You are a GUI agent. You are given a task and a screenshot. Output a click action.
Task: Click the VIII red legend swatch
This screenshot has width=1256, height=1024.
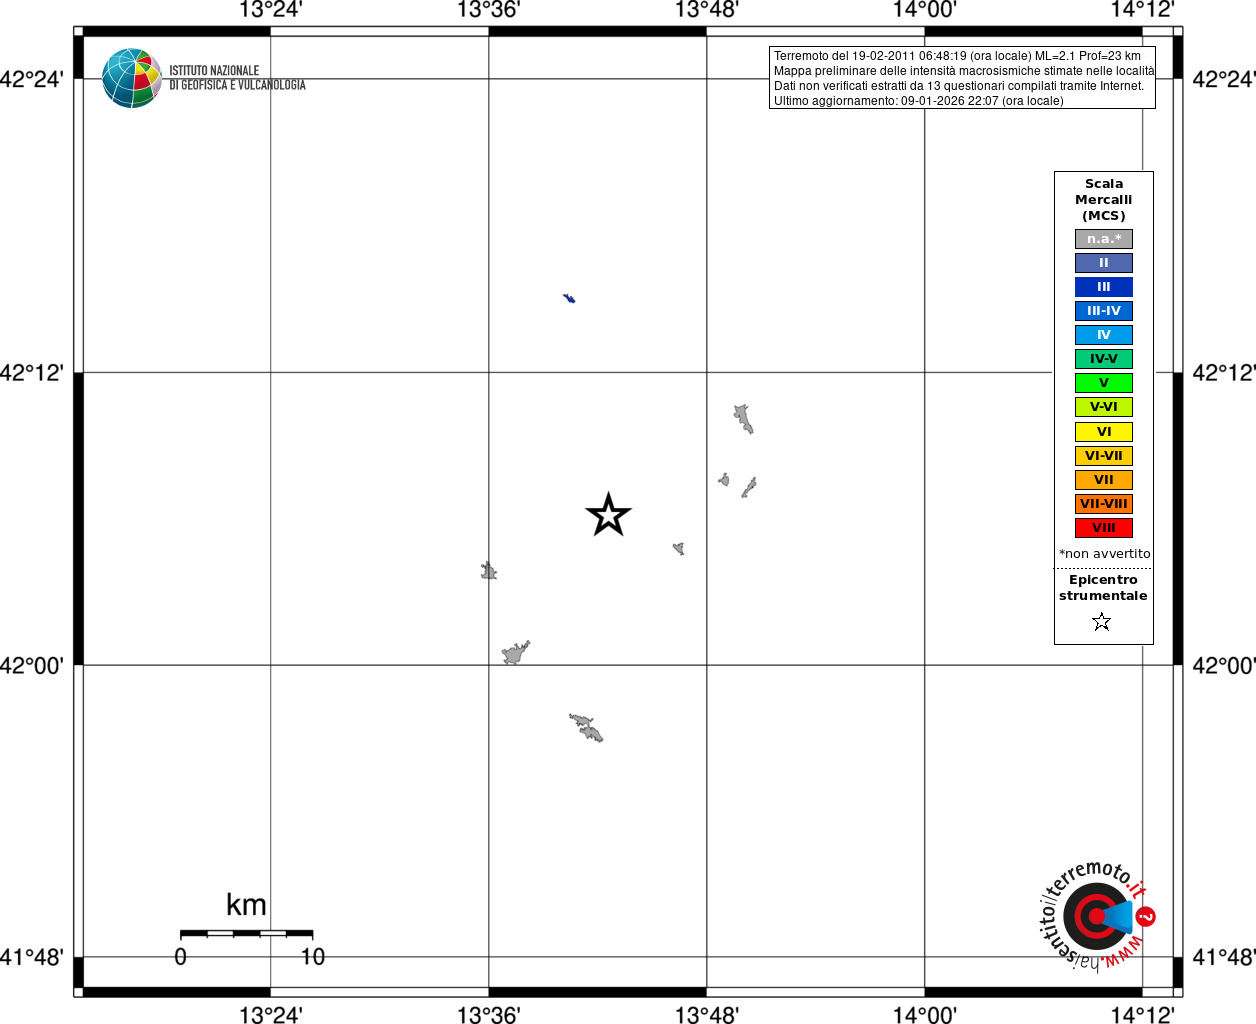(1104, 528)
